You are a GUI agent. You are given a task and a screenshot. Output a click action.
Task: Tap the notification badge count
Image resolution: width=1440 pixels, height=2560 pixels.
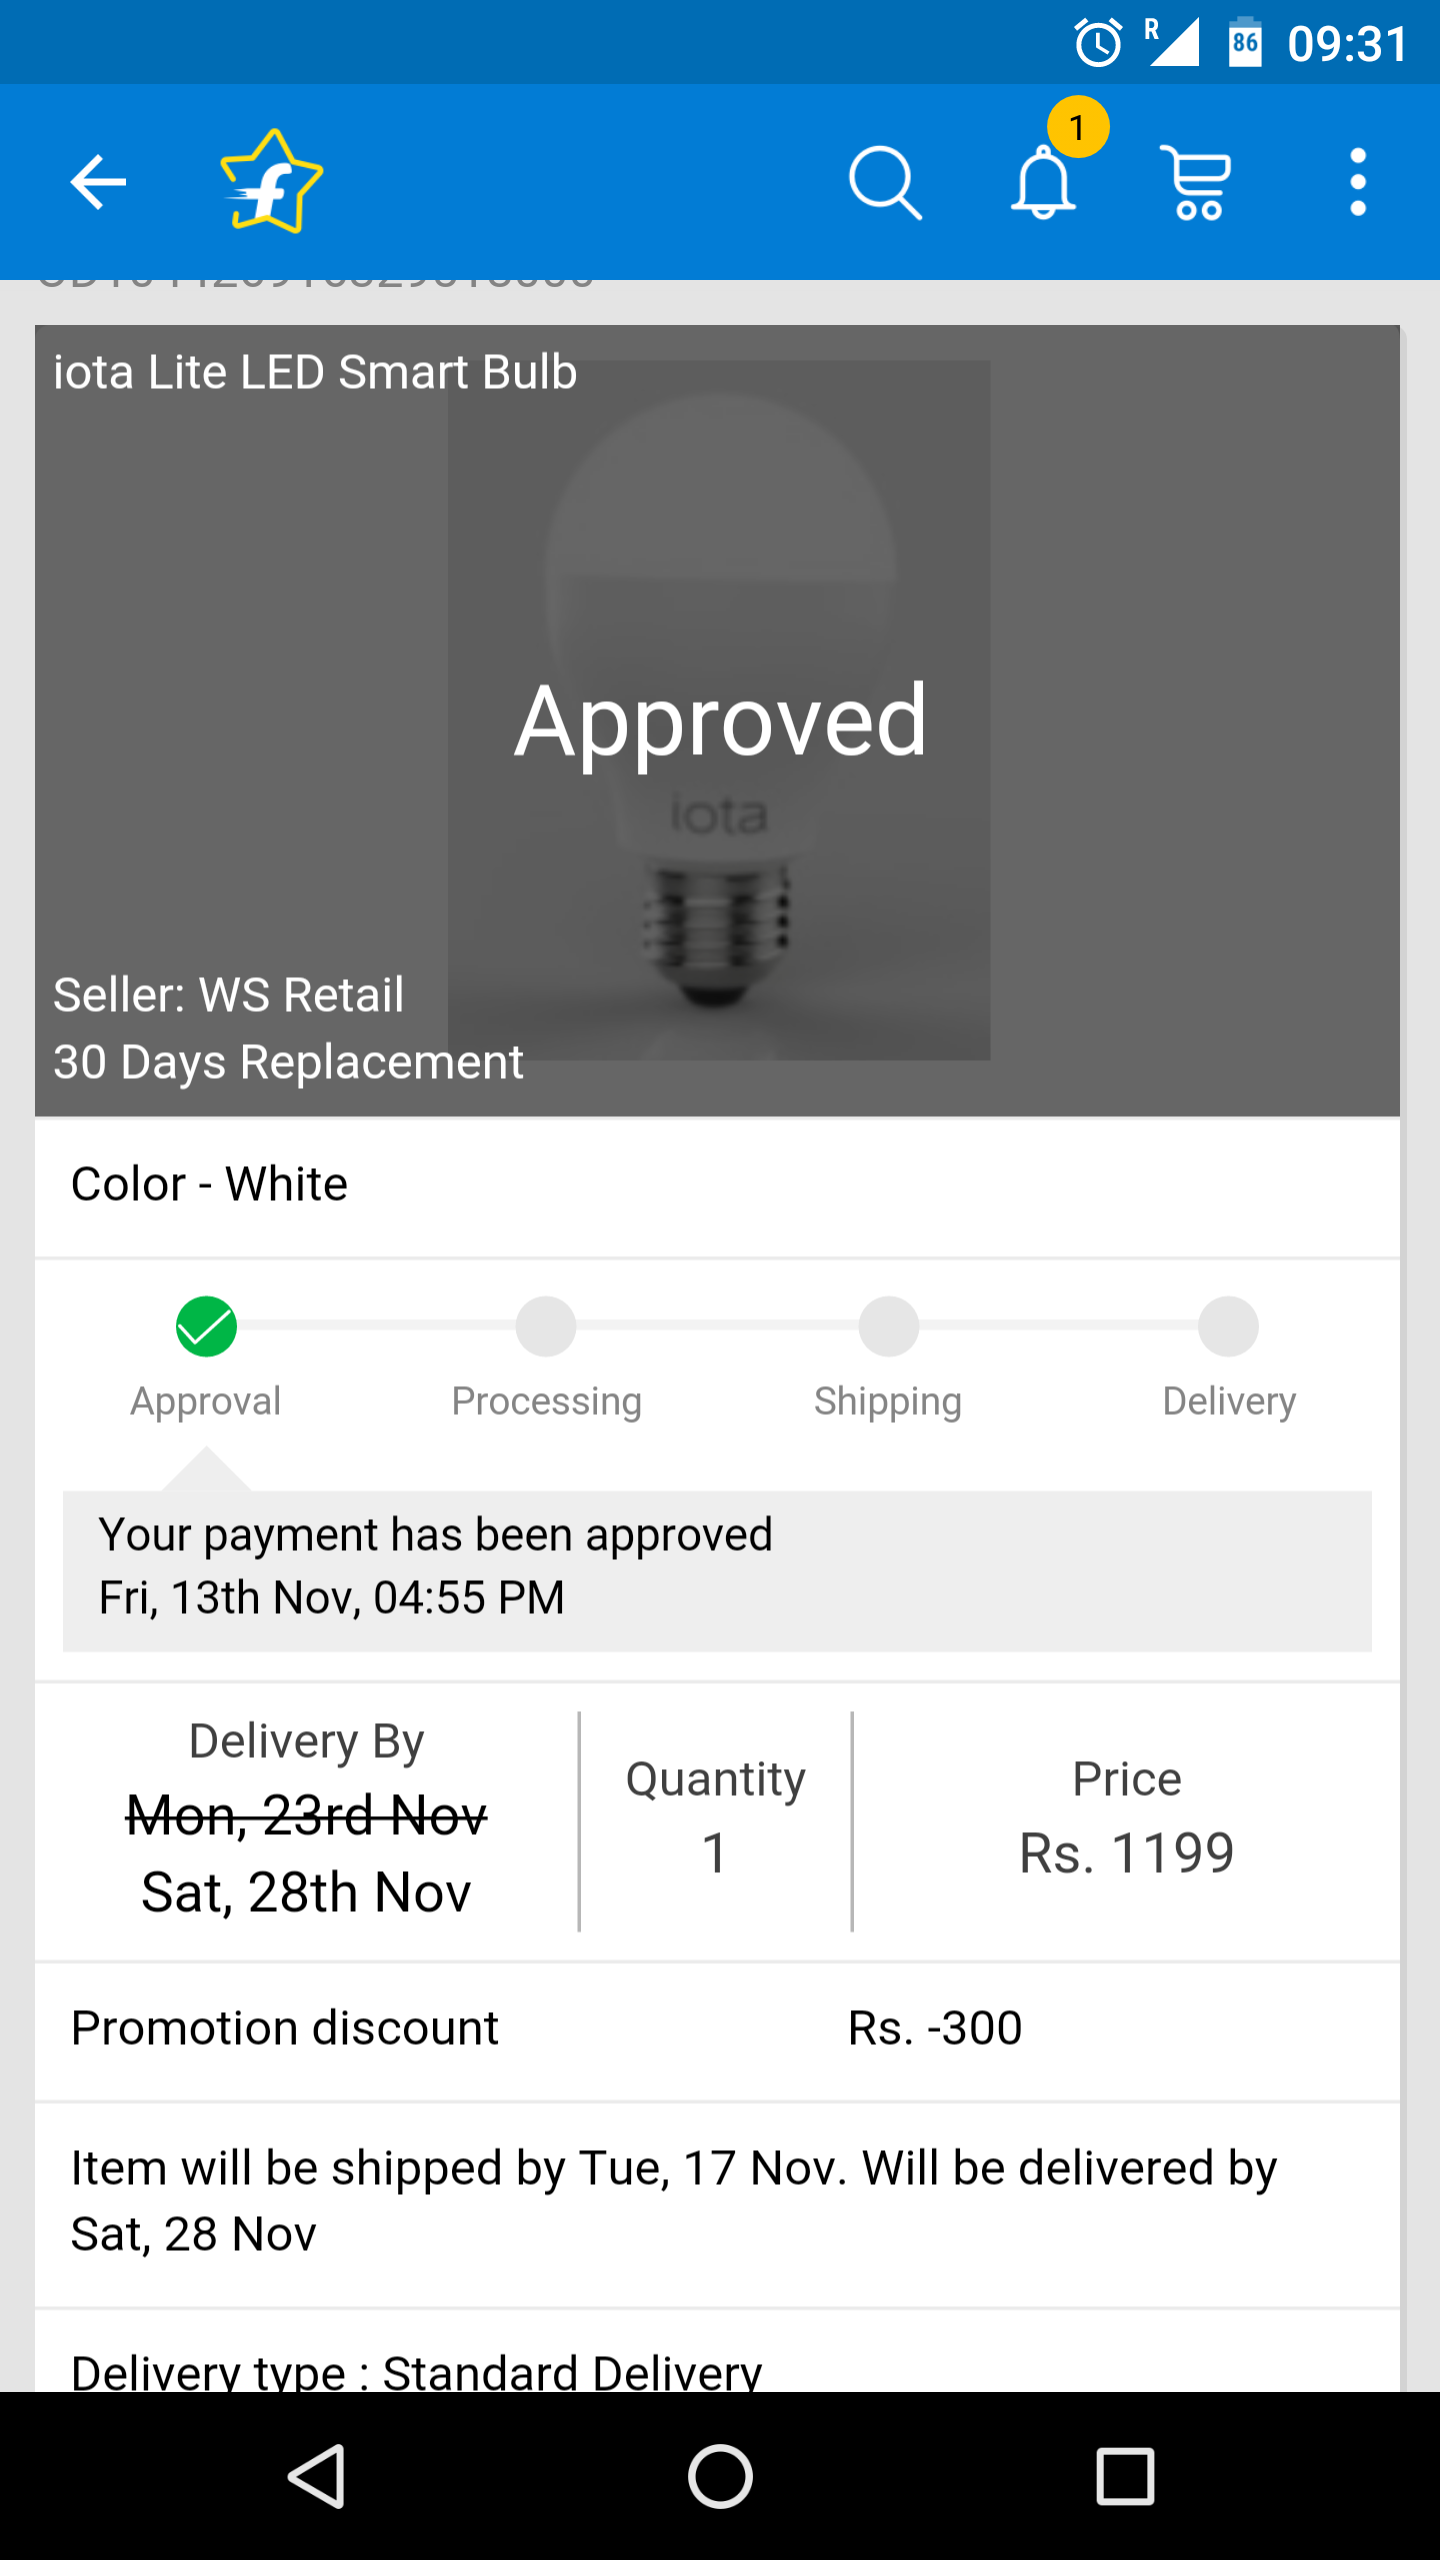tap(1077, 128)
